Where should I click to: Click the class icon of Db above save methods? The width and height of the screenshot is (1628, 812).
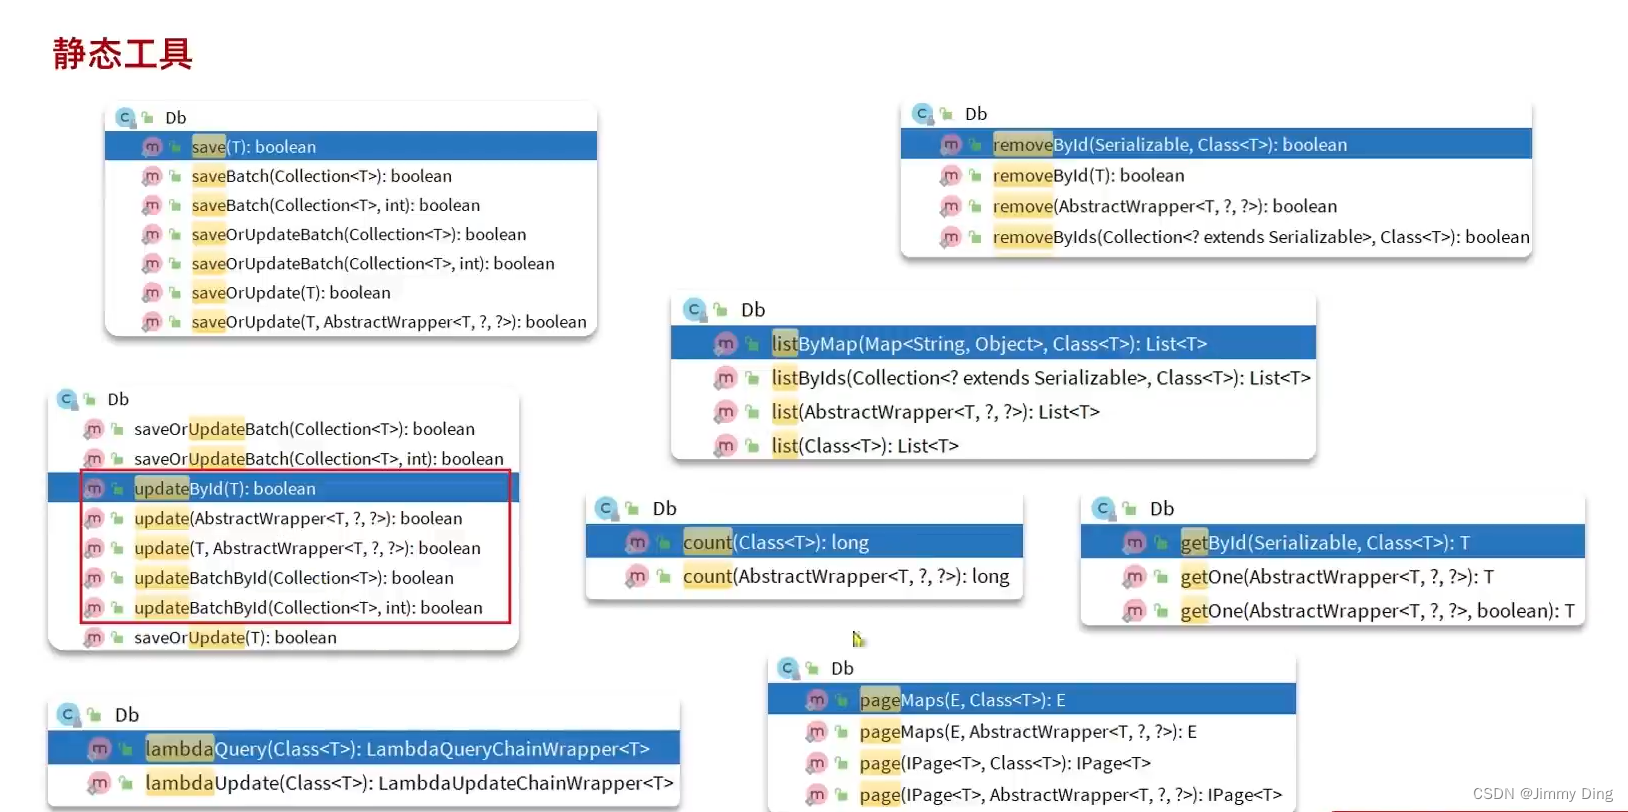(x=125, y=118)
